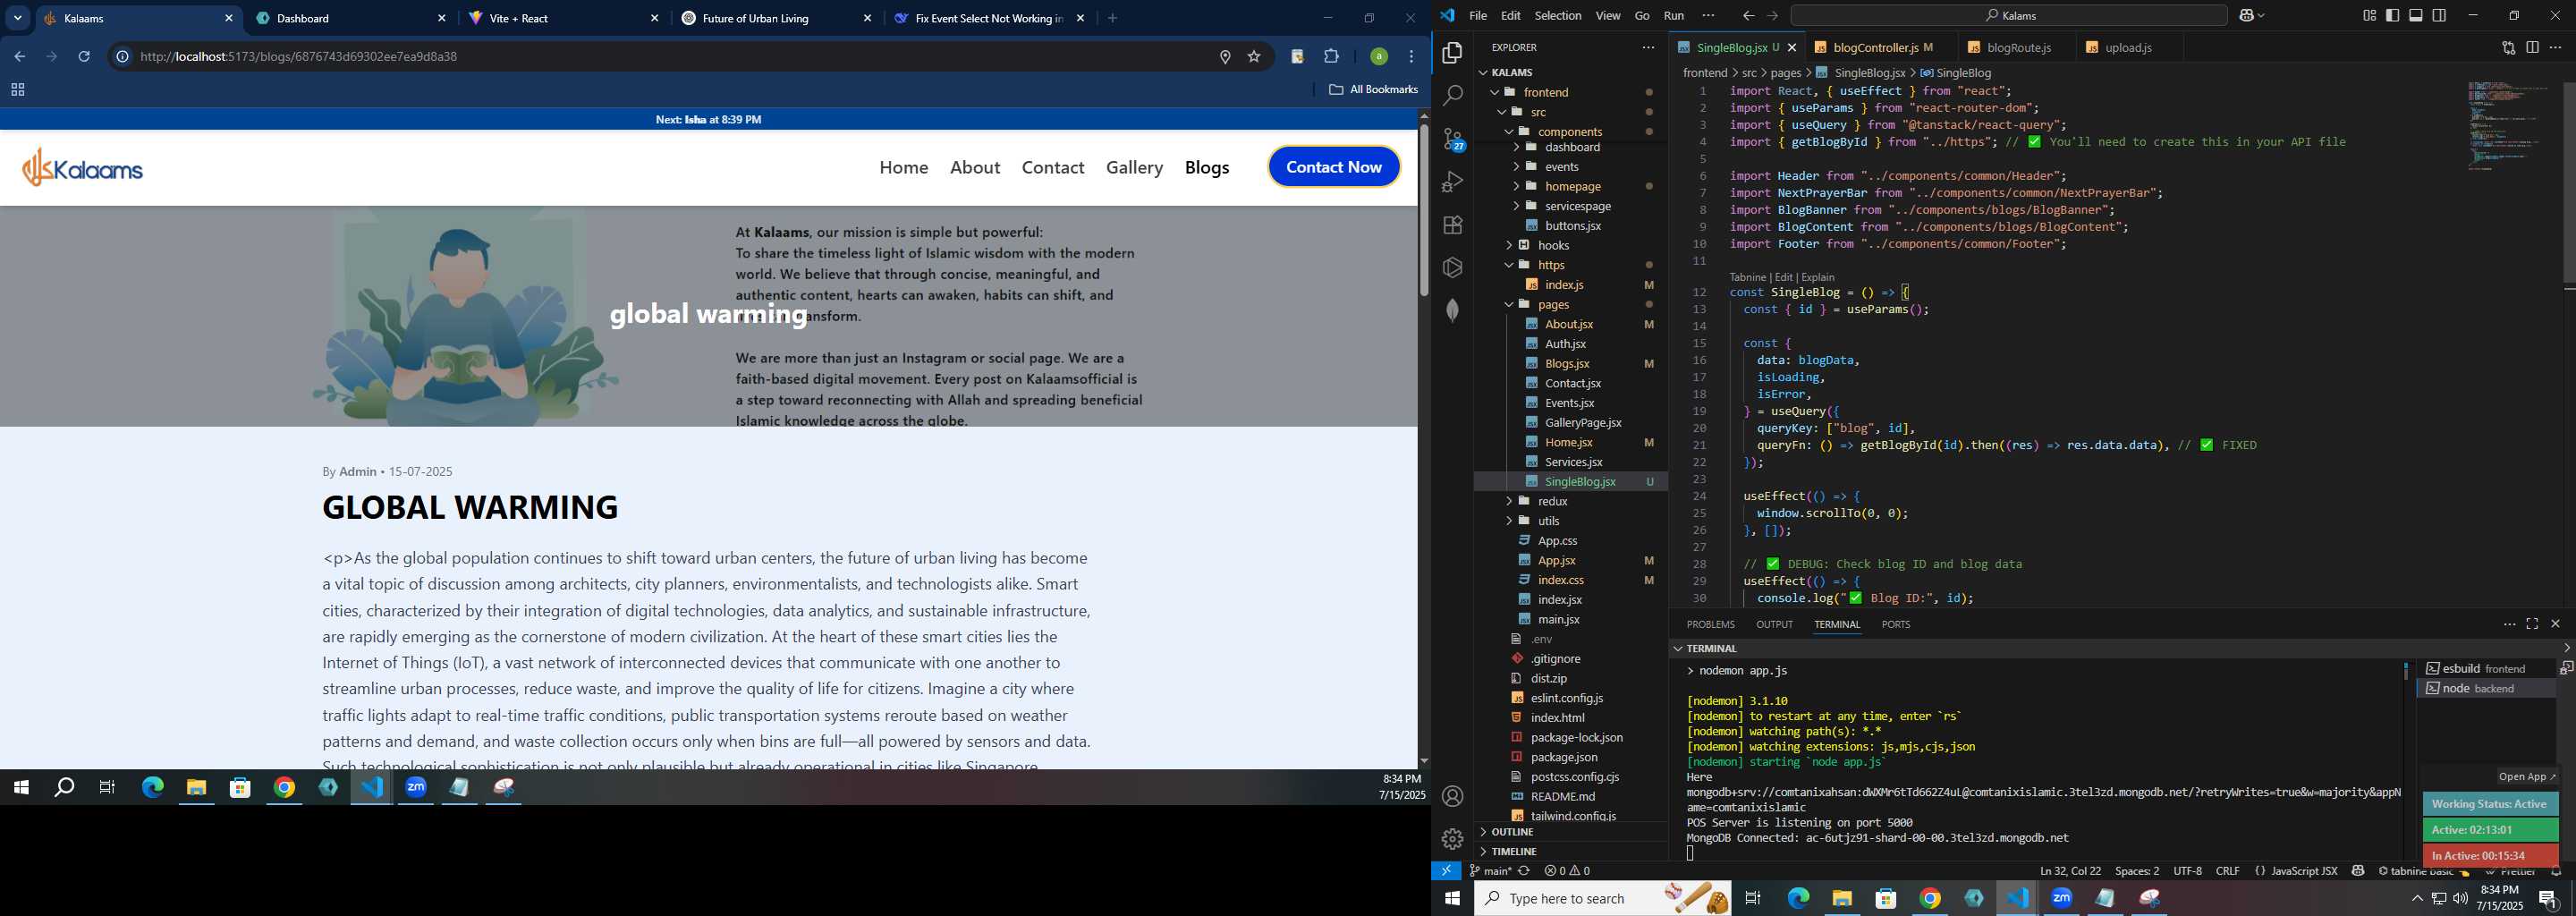This screenshot has height=916, width=2576.
Task: Open errors and warnings count in status bar
Action: pyautogui.click(x=1567, y=871)
